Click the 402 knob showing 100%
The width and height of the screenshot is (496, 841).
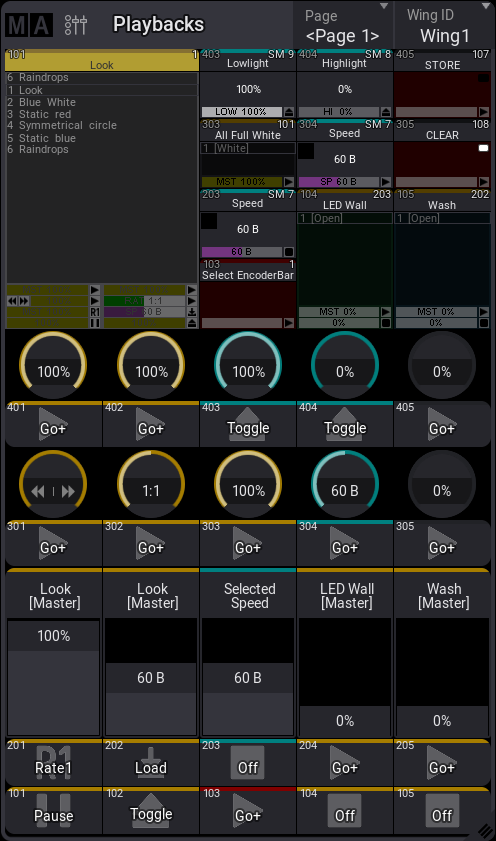coord(151,365)
